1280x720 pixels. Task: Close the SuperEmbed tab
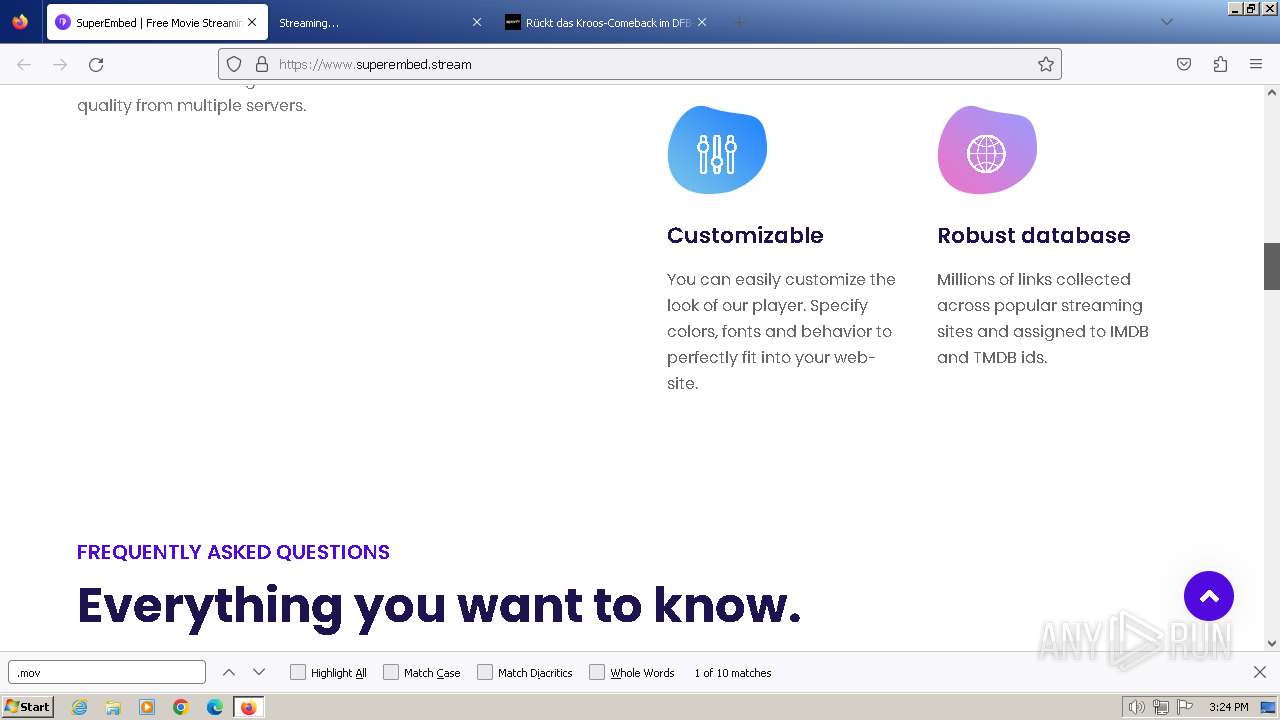coord(251,22)
